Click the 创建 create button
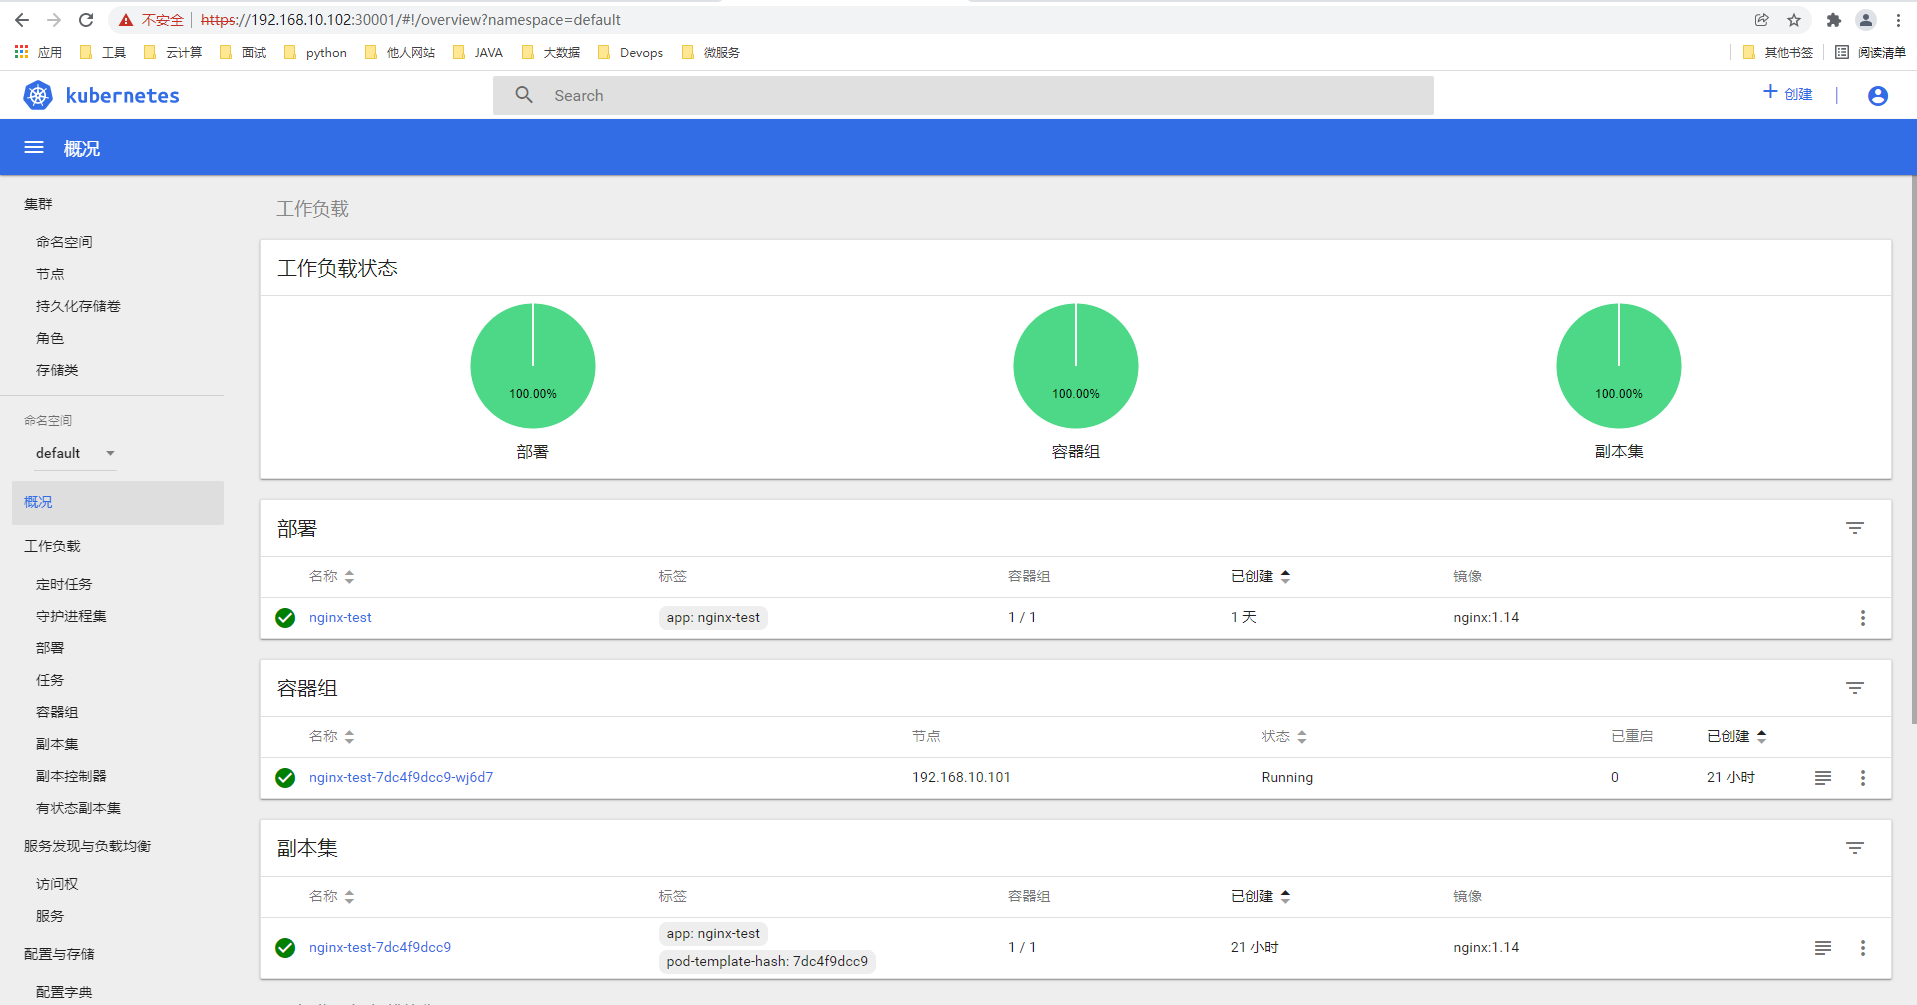Image resolution: width=1917 pixels, height=1005 pixels. pyautogui.click(x=1787, y=94)
